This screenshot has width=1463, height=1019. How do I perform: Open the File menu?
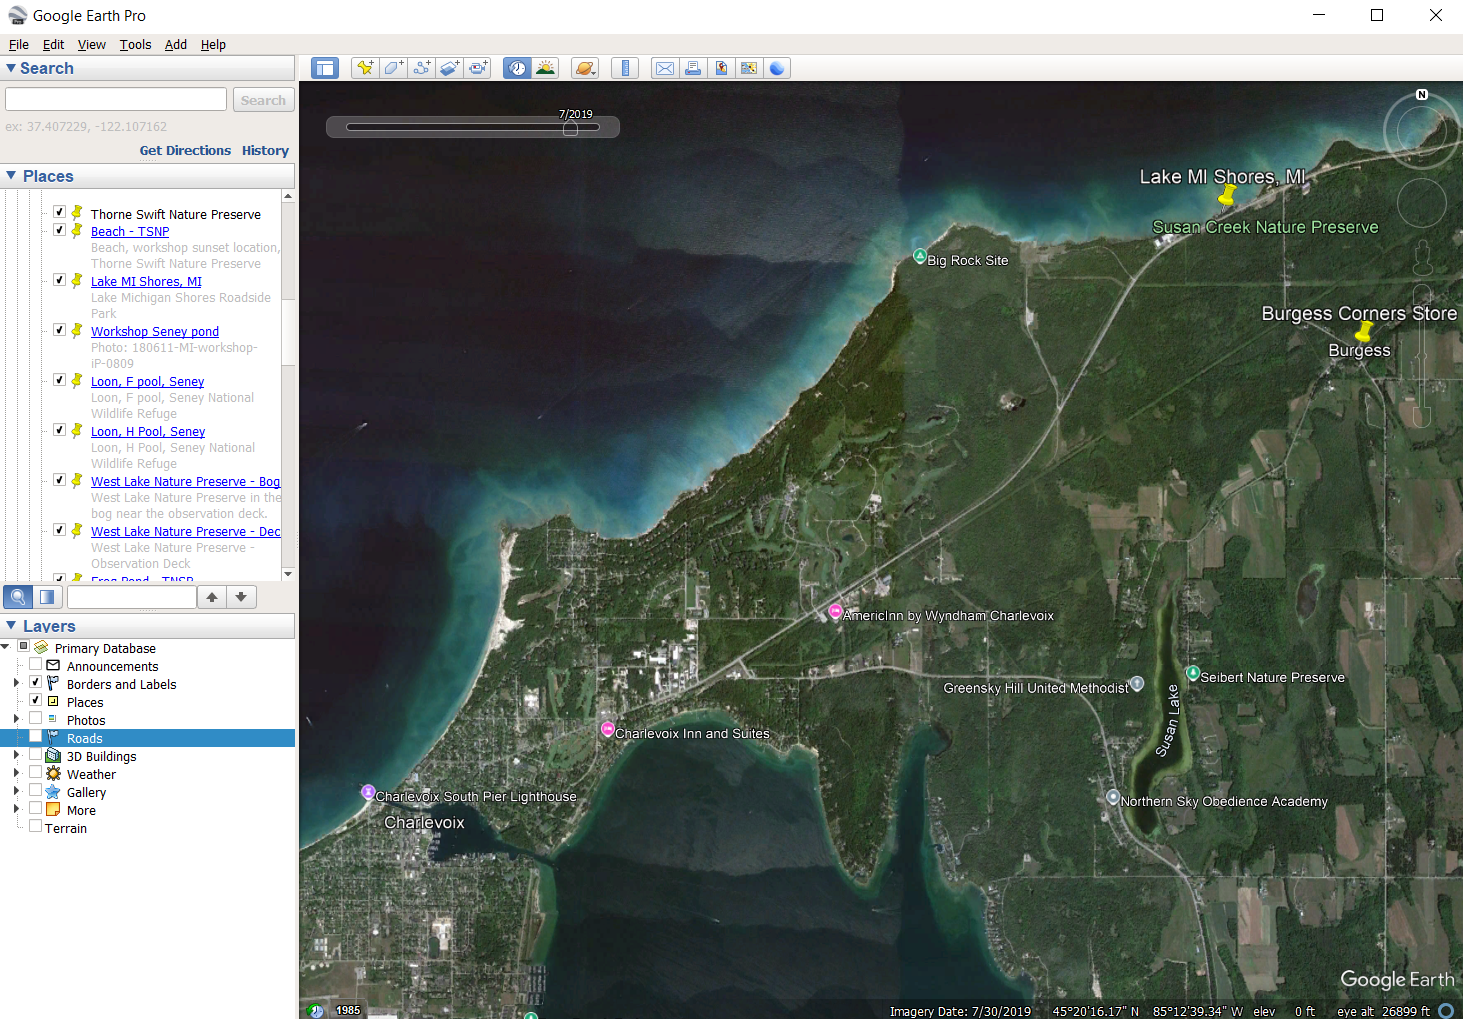(x=19, y=45)
